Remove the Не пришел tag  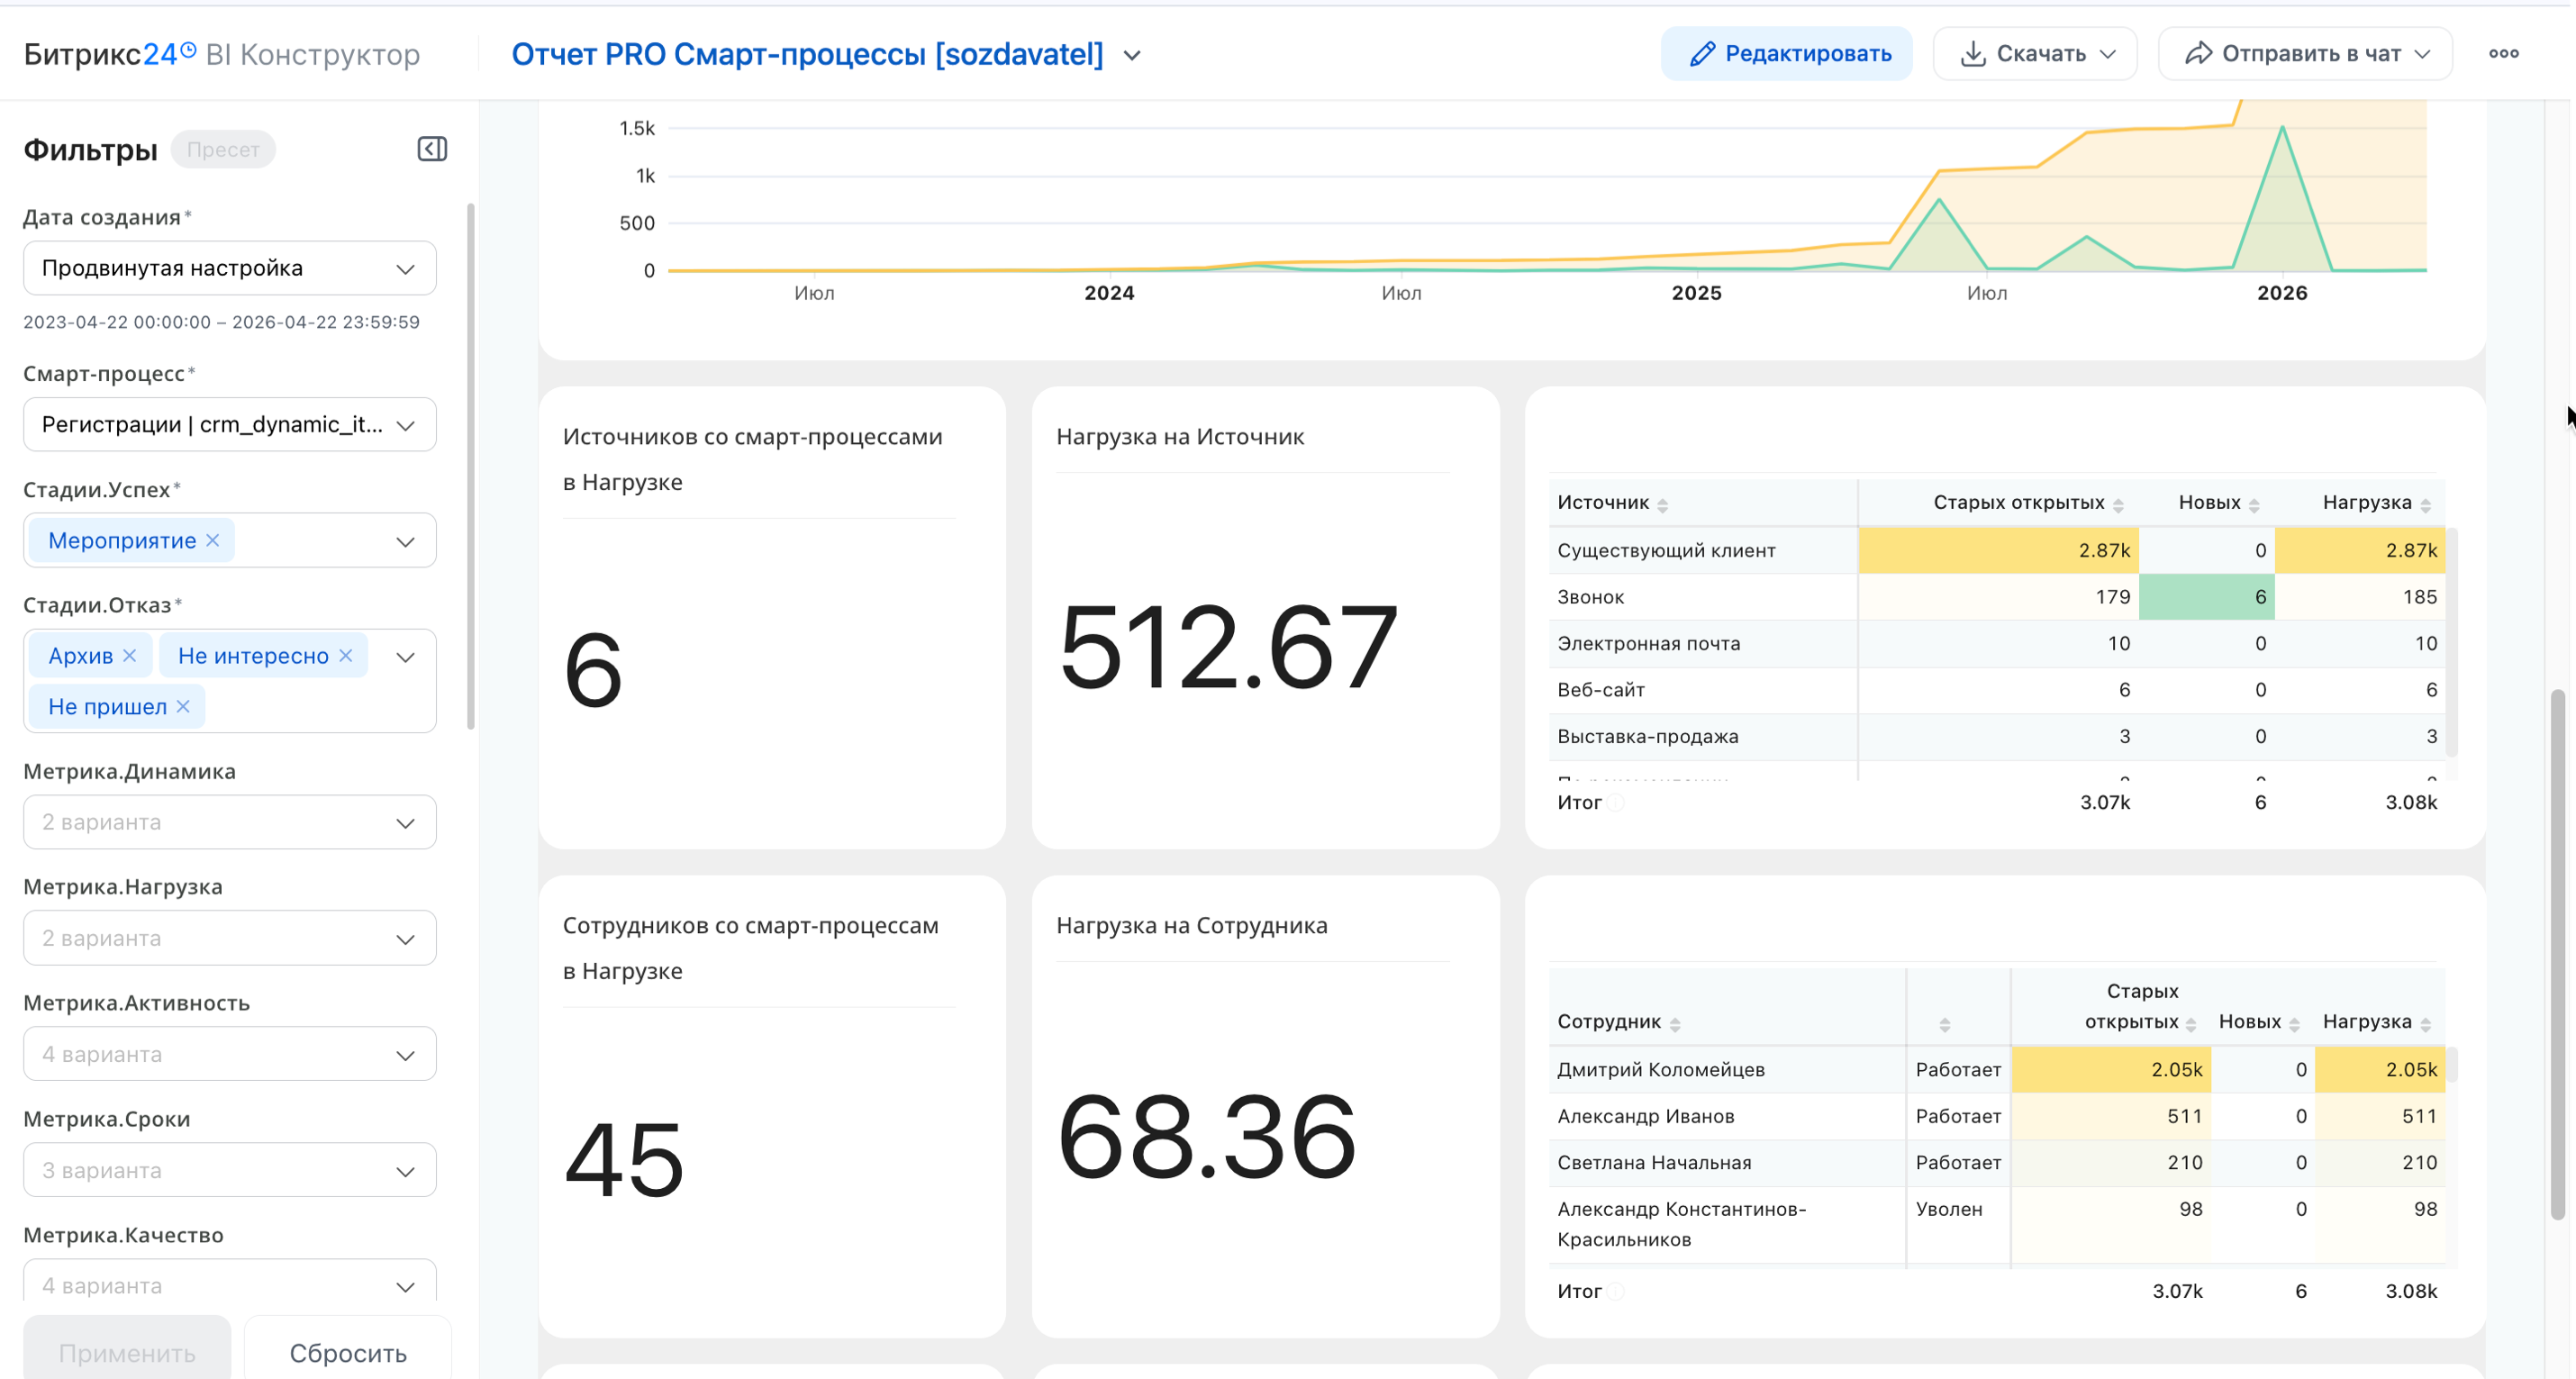point(183,706)
